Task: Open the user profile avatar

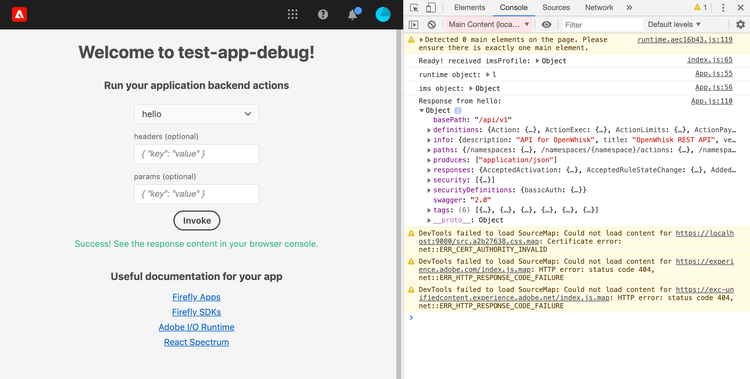Action: tap(383, 14)
